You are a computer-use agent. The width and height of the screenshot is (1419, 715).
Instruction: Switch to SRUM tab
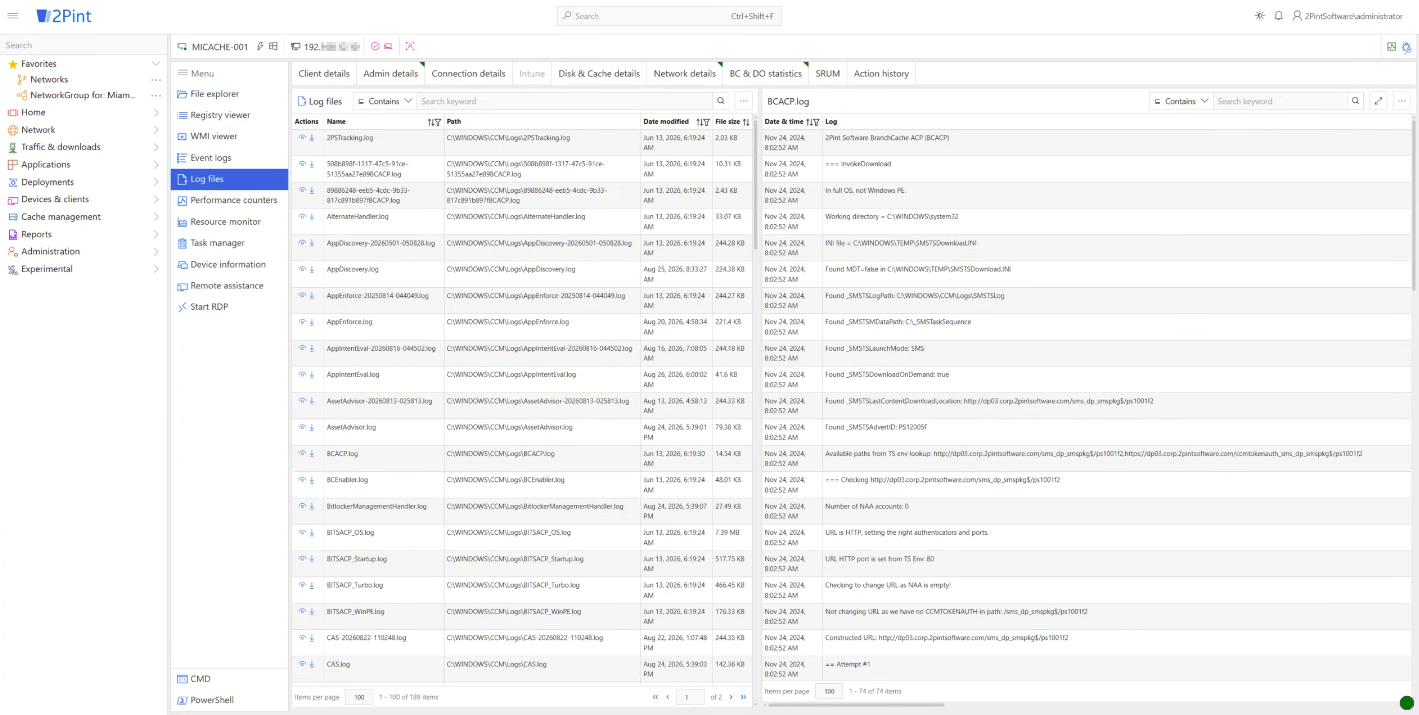click(828, 73)
